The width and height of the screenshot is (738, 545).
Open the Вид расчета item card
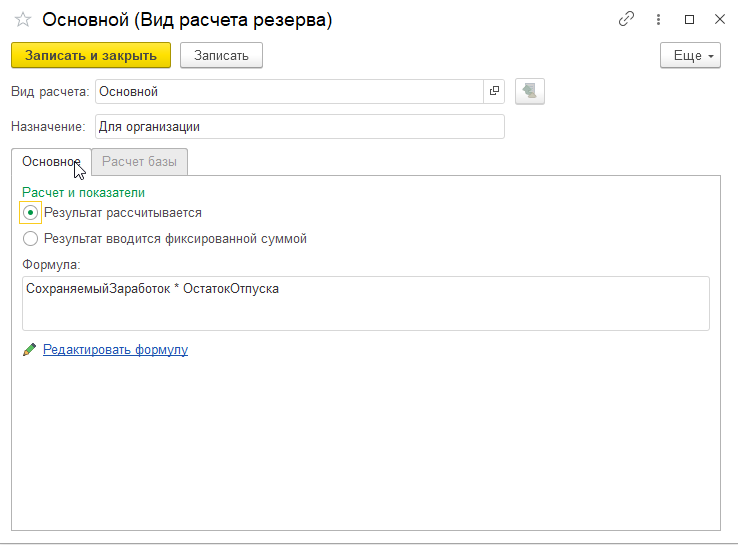494,91
